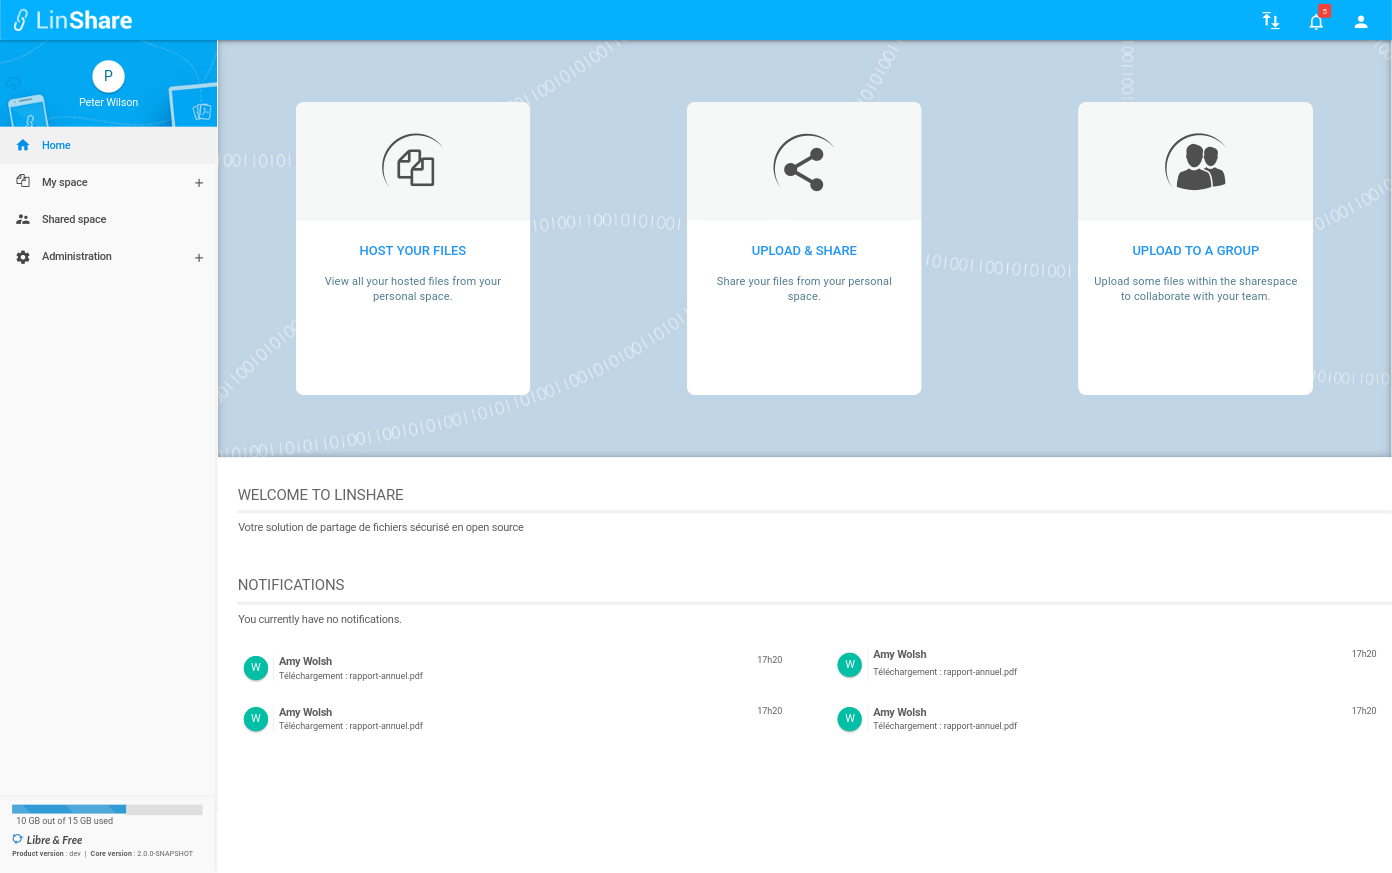Click the Peter Wilson user name

point(108,102)
